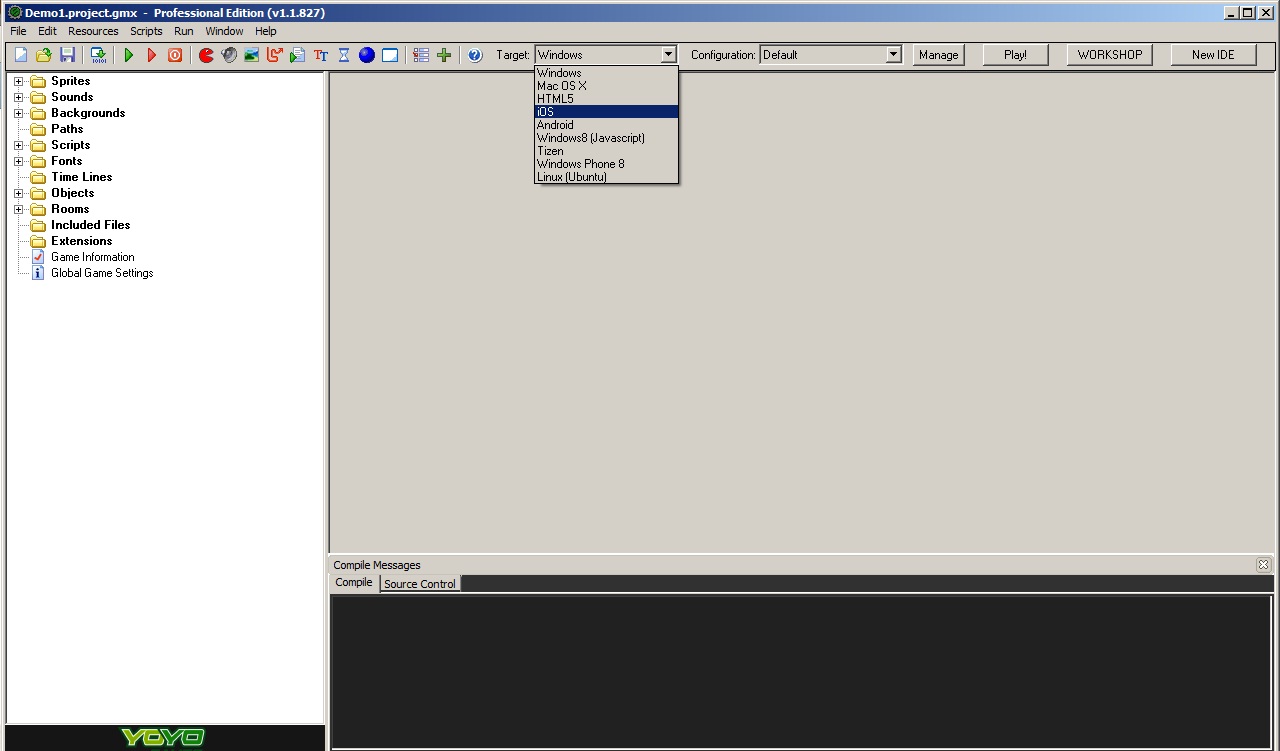Close the Compile Messages panel
Image resolution: width=1280 pixels, height=751 pixels.
click(x=1263, y=565)
